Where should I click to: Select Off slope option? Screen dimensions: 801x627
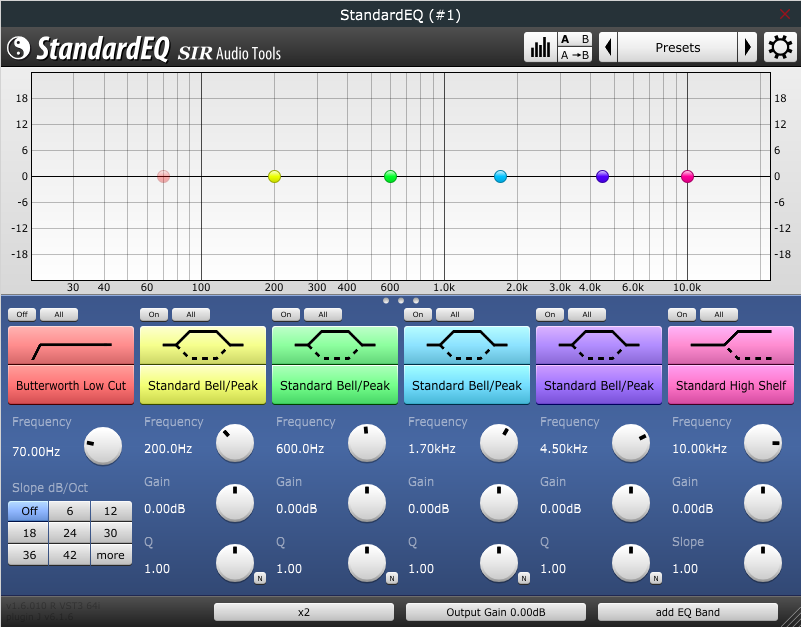[29, 510]
